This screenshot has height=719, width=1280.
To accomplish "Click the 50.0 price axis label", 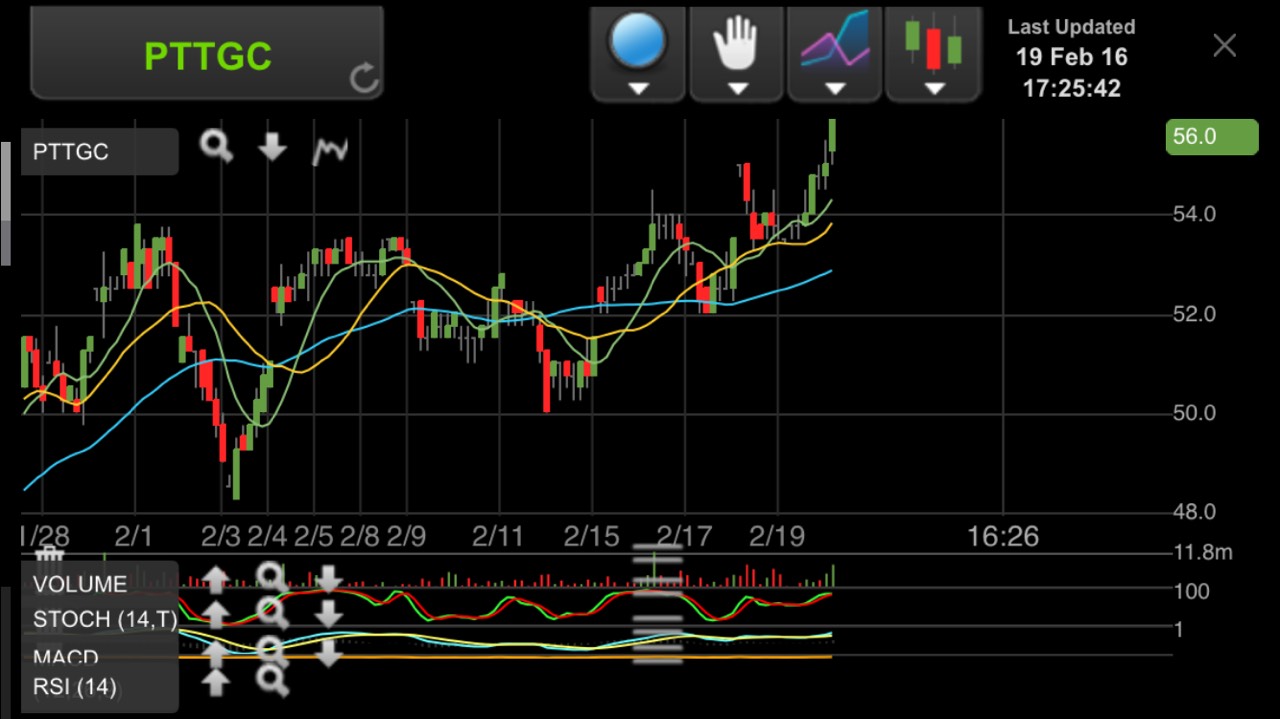I will [x=1194, y=412].
